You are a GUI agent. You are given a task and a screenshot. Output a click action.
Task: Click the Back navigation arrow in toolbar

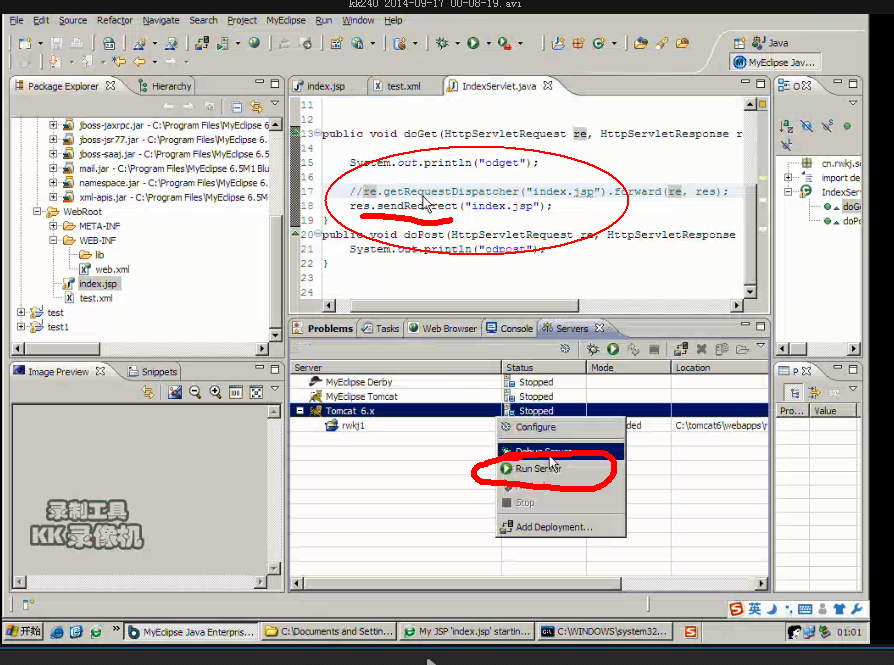(x=139, y=62)
